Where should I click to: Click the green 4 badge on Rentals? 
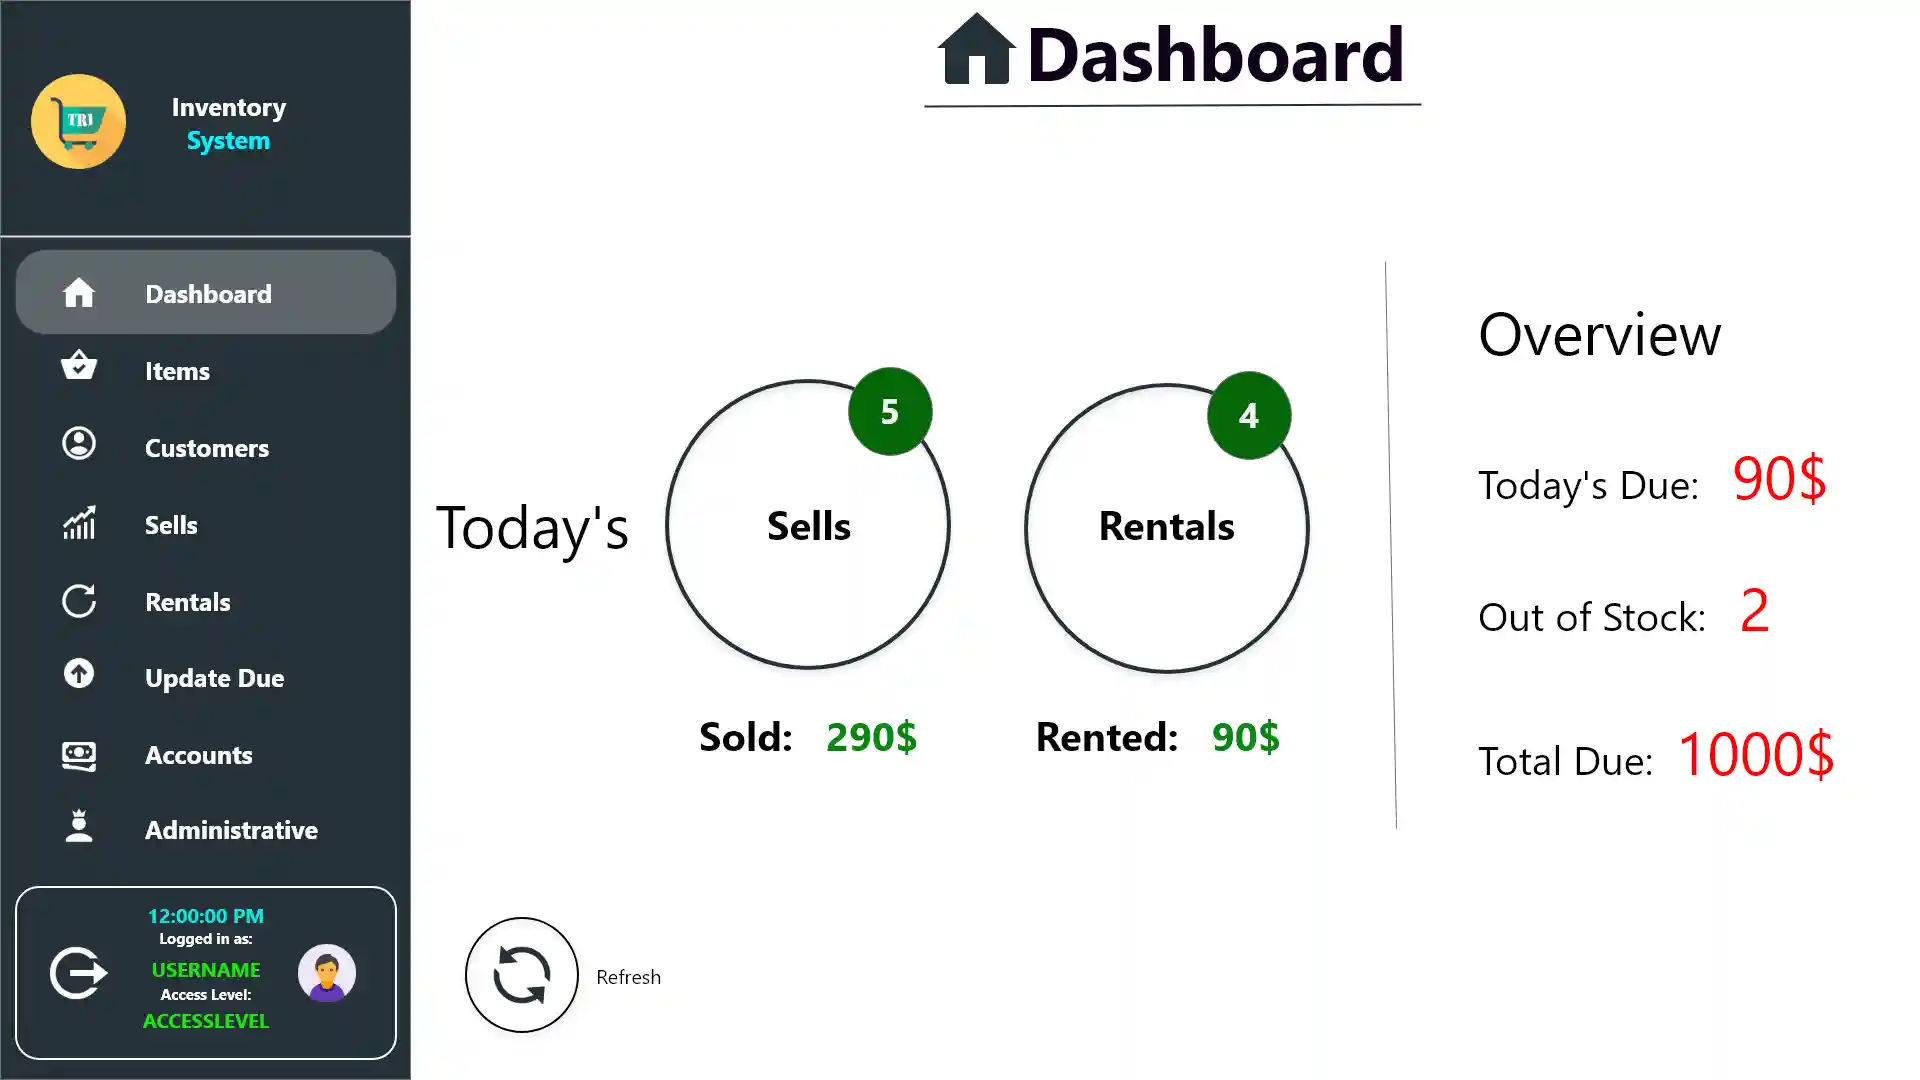(1248, 415)
